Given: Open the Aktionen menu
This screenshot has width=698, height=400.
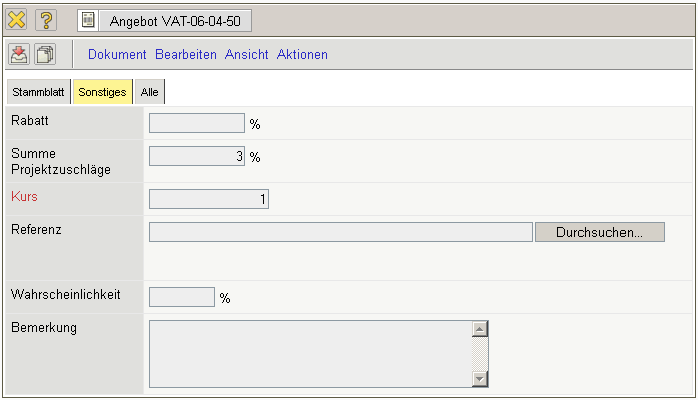Looking at the screenshot, I should click(x=302, y=55).
